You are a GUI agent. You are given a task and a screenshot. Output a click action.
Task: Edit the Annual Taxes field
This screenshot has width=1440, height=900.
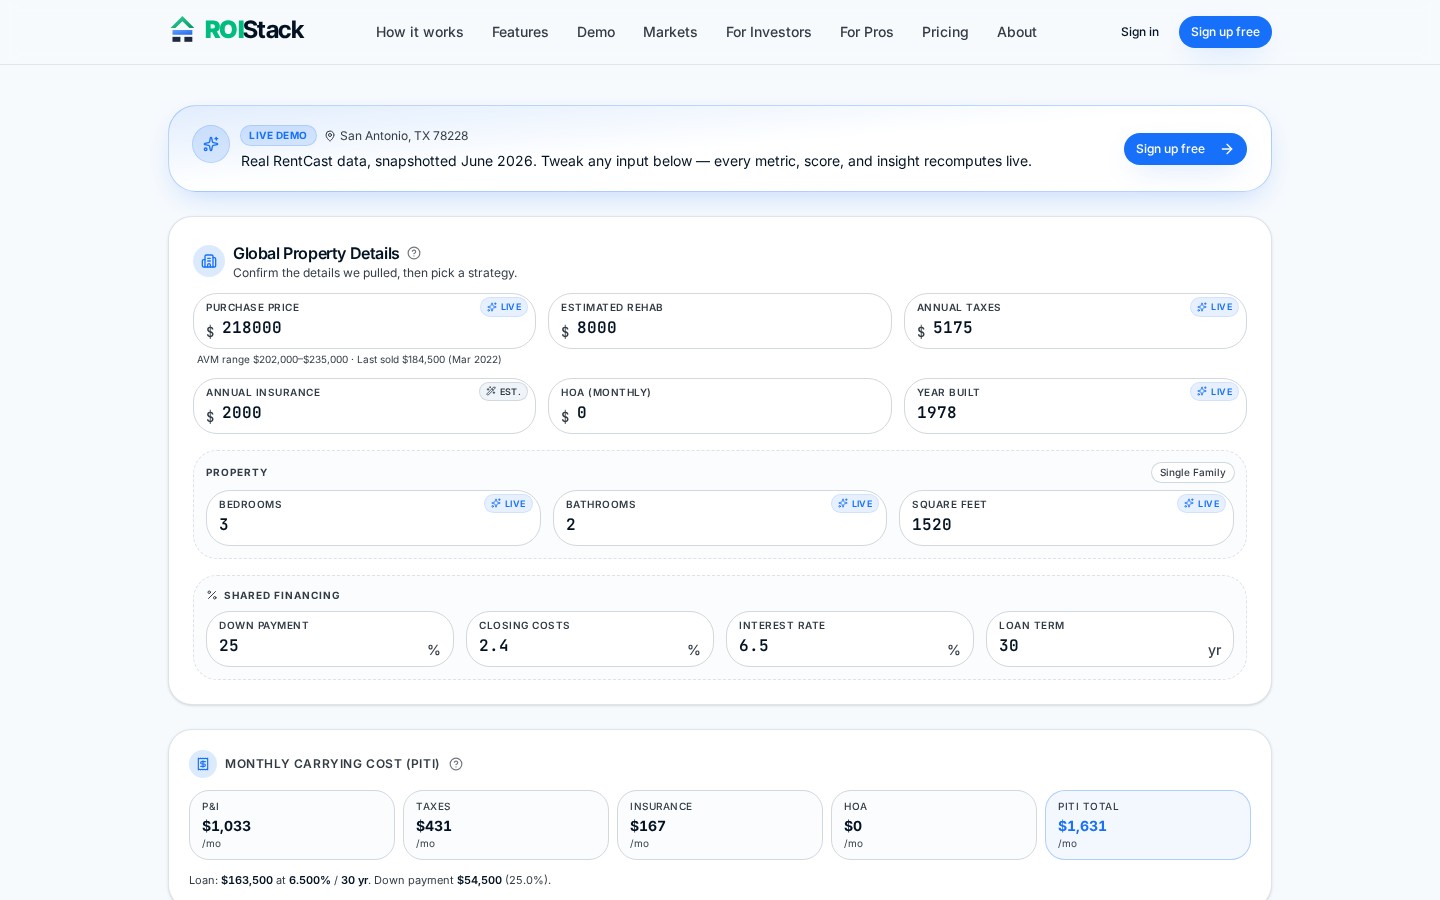(1075, 321)
